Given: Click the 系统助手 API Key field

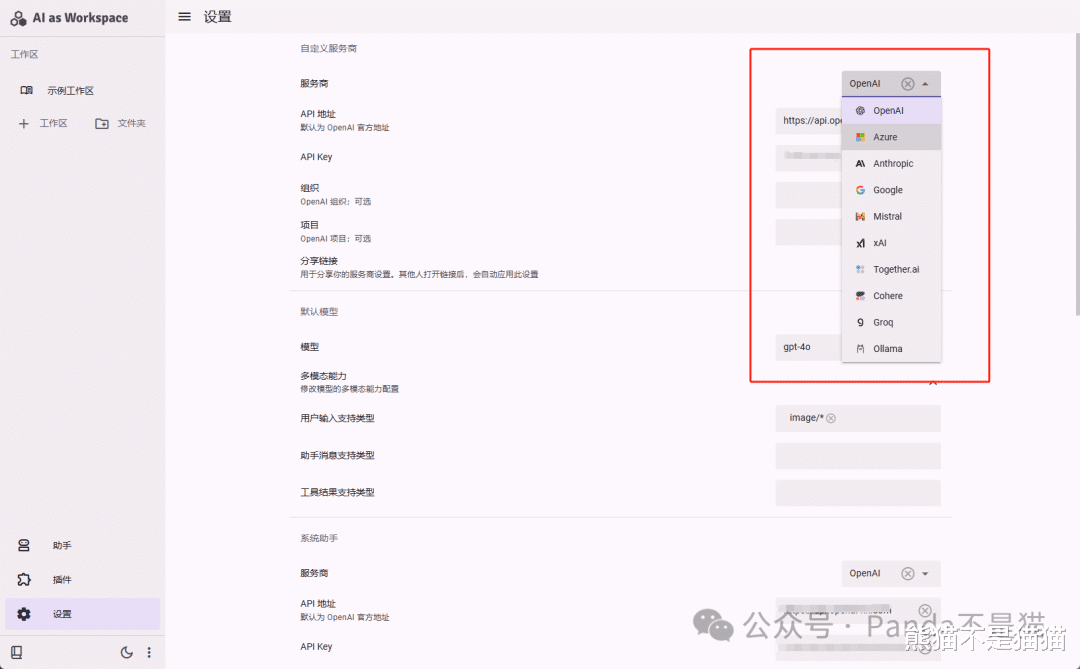Looking at the screenshot, I should pos(858,647).
